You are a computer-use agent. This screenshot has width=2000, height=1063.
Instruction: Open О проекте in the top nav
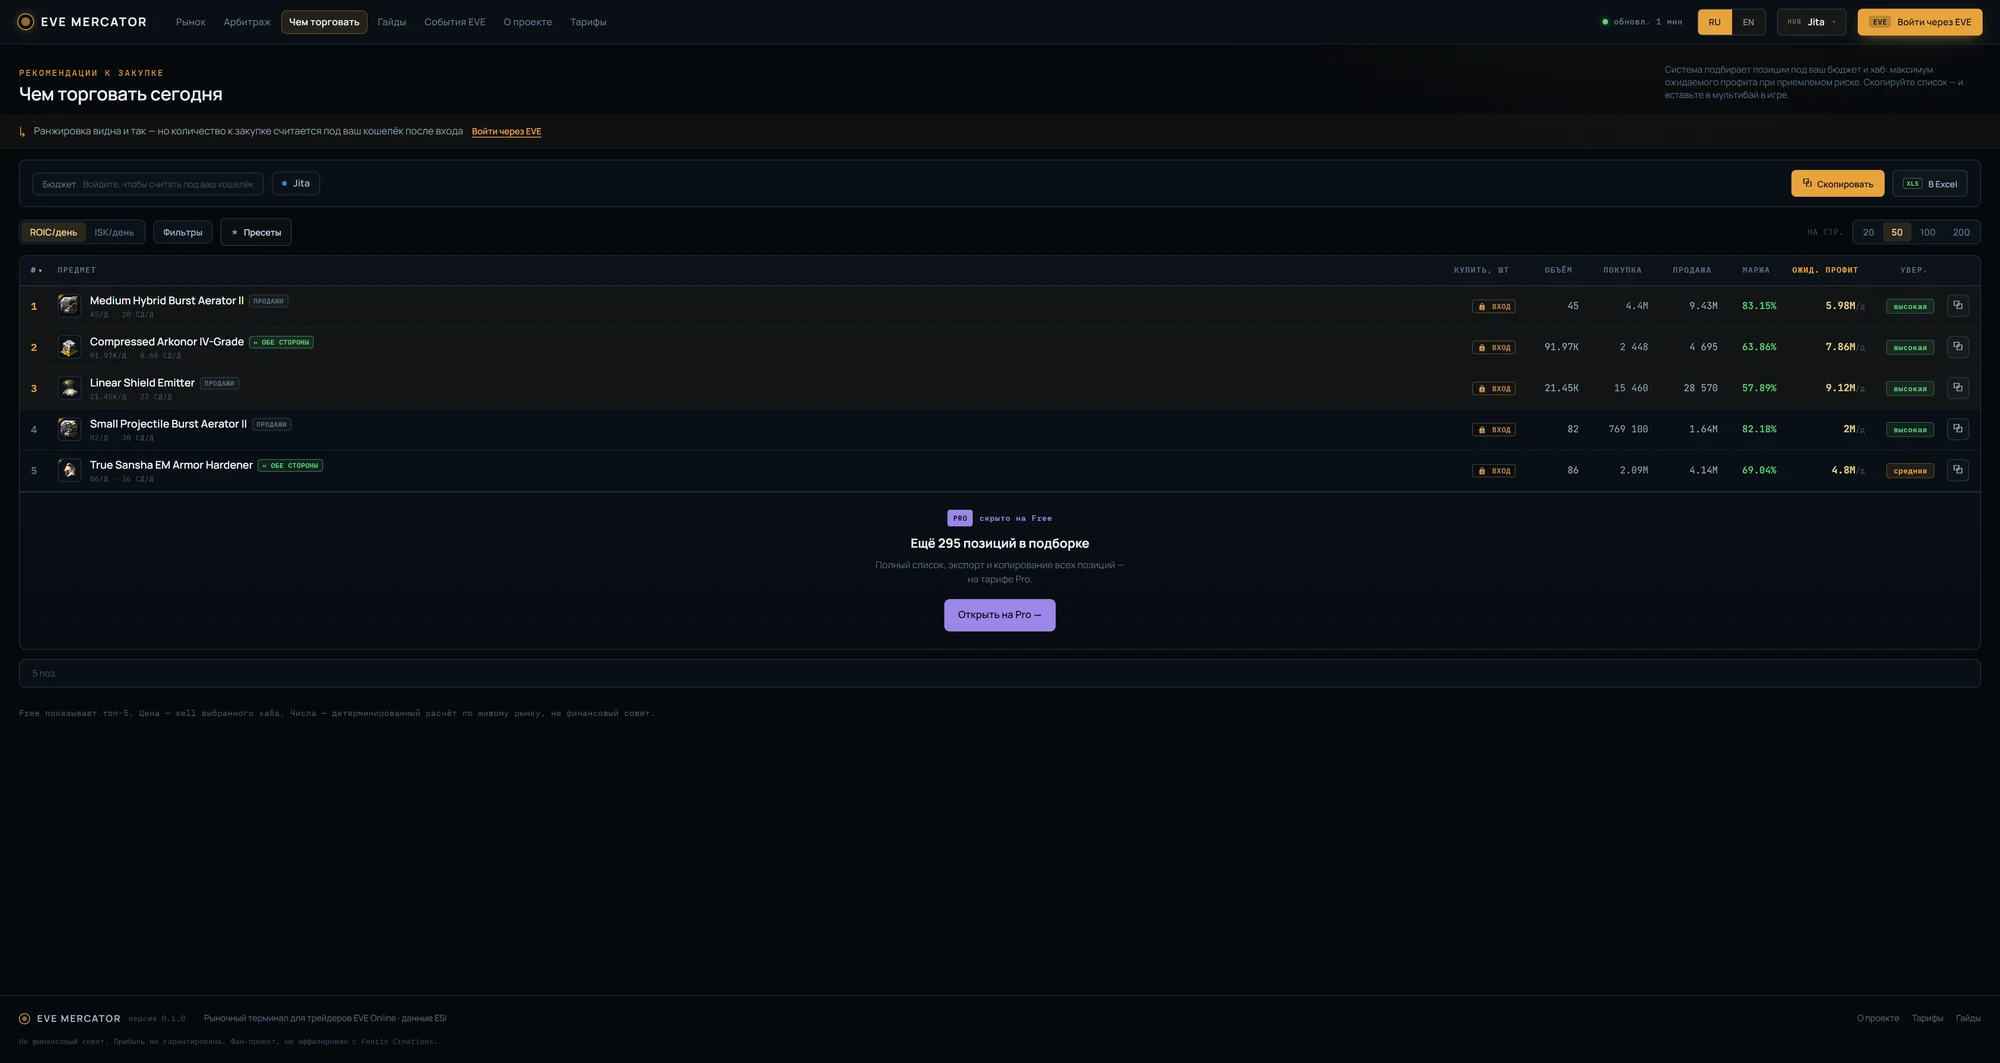click(528, 22)
